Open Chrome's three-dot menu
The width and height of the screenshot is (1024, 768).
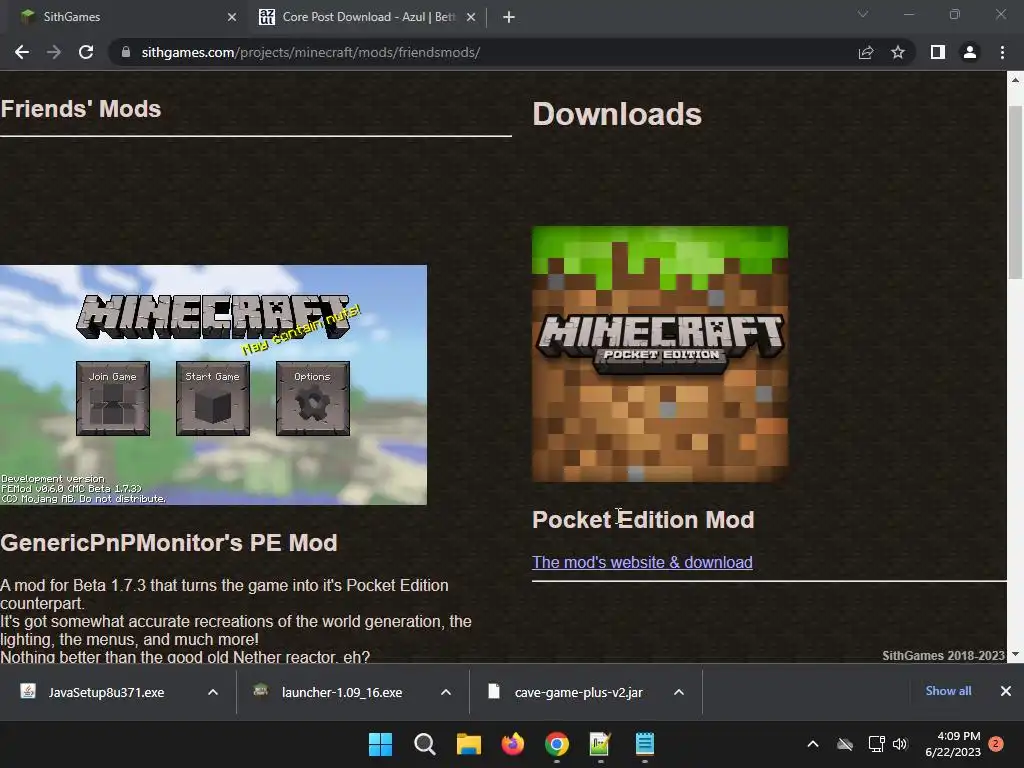pyautogui.click(x=1002, y=52)
